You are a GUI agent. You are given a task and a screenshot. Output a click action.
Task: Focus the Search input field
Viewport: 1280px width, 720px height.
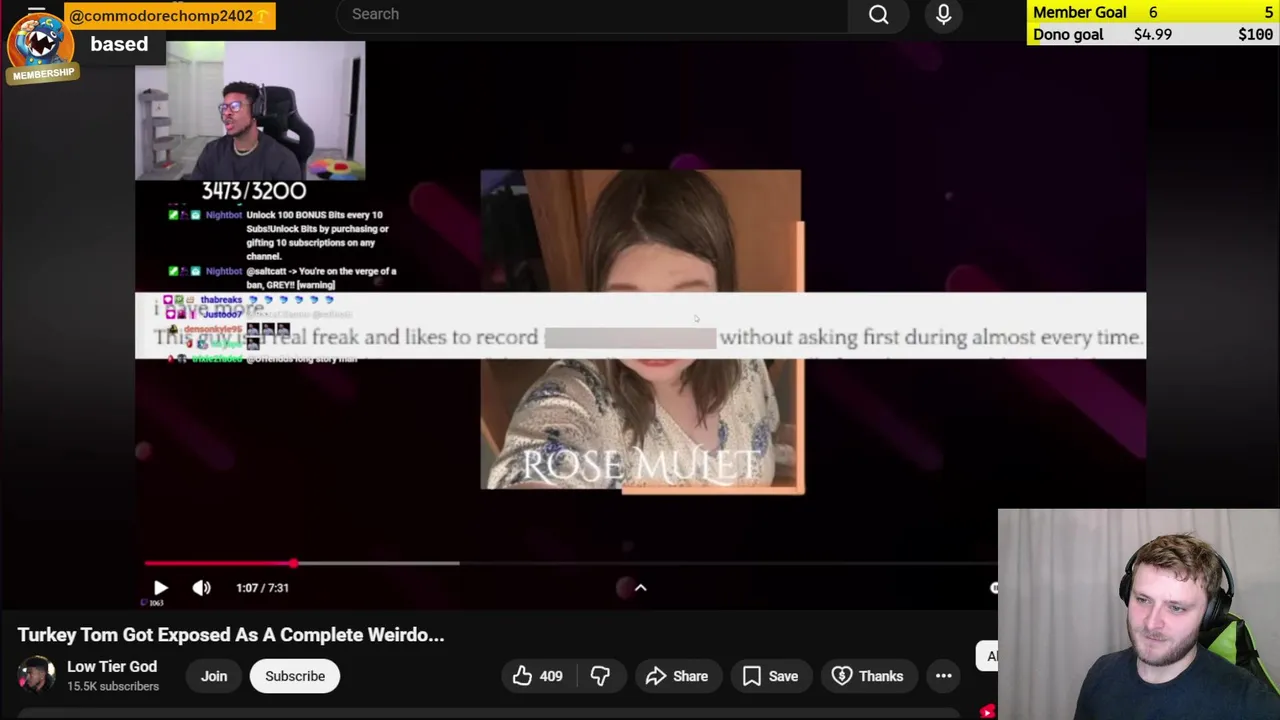(592, 14)
